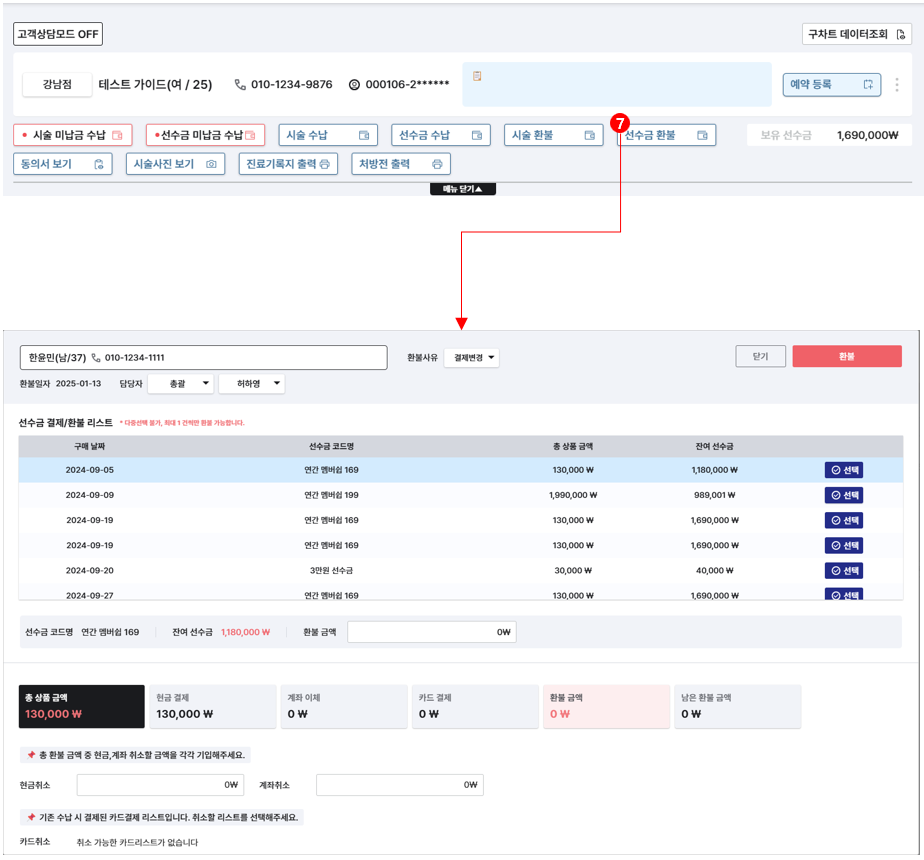Open the 환불사유 결제변경 dropdown
This screenshot has width=924, height=860.
[471, 358]
